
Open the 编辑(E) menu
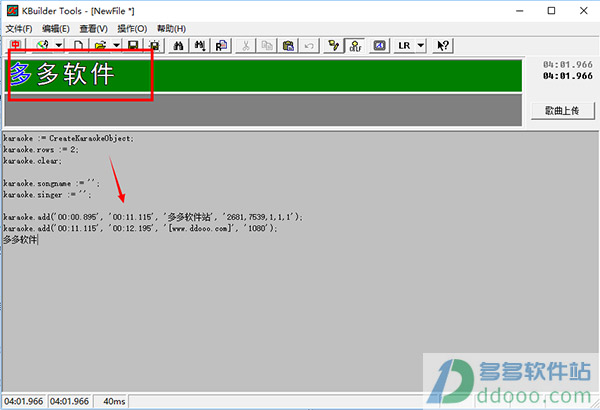coord(56,29)
